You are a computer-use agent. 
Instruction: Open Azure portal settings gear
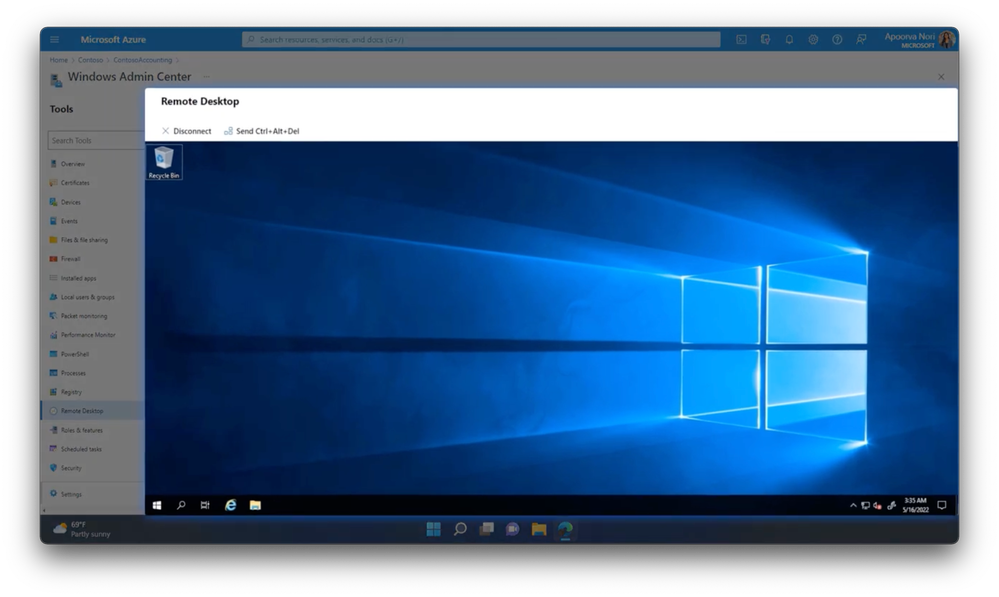tap(813, 40)
